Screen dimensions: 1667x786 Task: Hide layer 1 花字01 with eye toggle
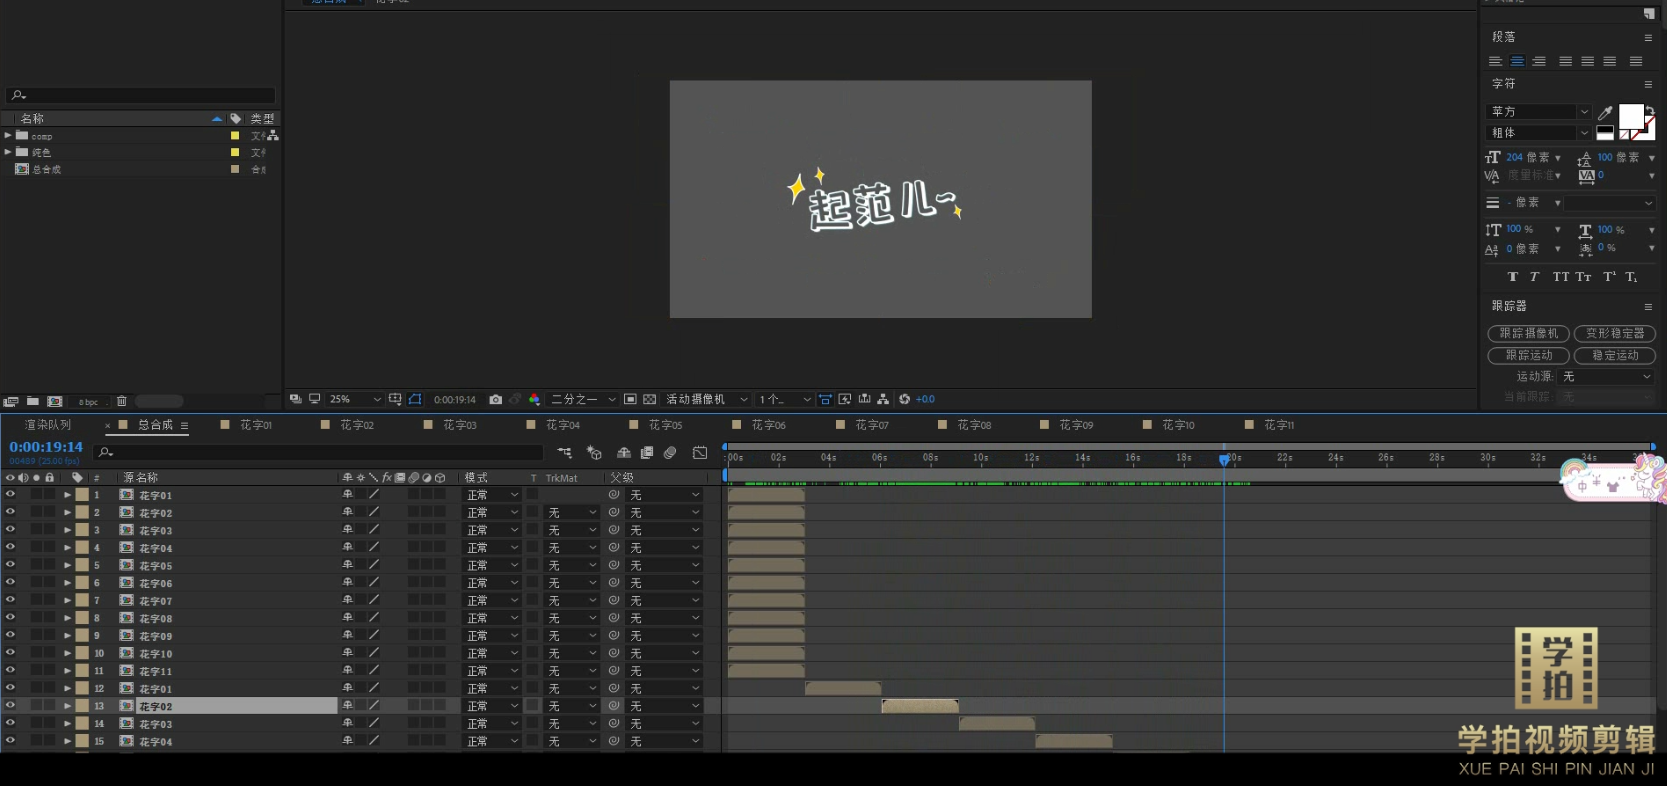(10, 495)
